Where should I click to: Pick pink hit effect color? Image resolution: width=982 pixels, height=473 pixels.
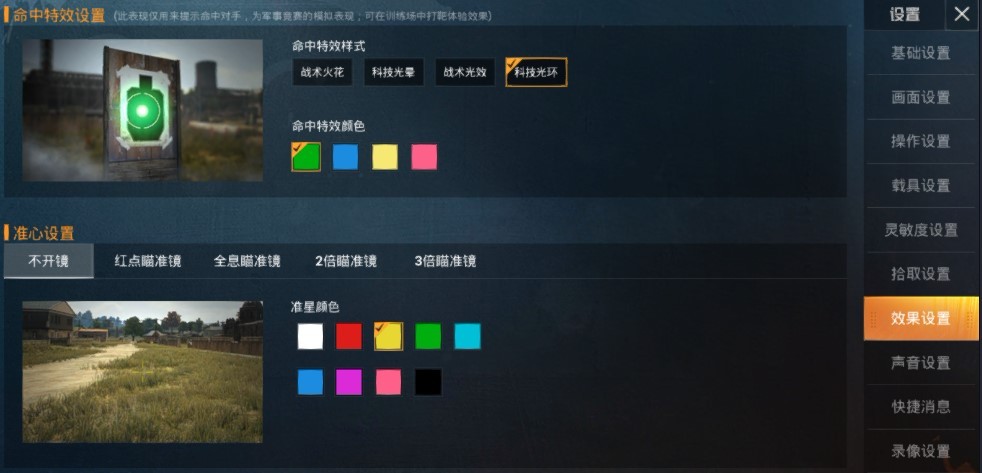pyautogui.click(x=424, y=157)
